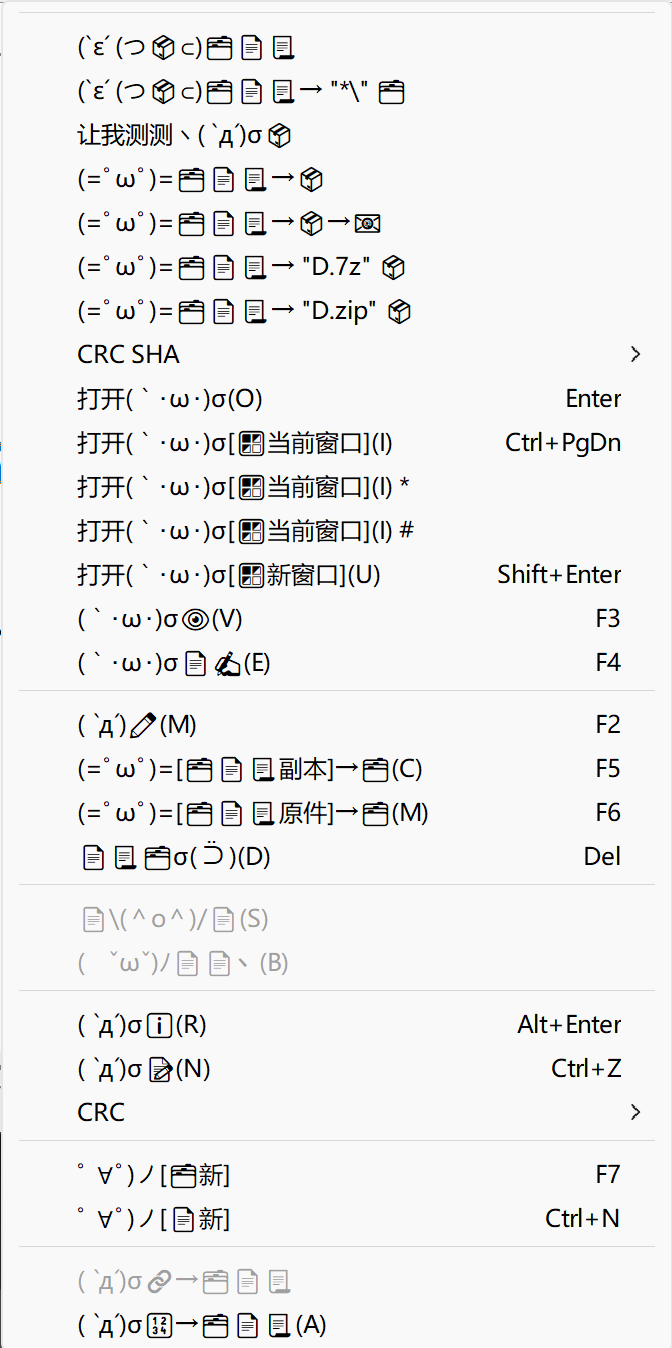Open the CRC SHA submenu entry
The width and height of the screenshot is (672, 1348).
(x=128, y=354)
